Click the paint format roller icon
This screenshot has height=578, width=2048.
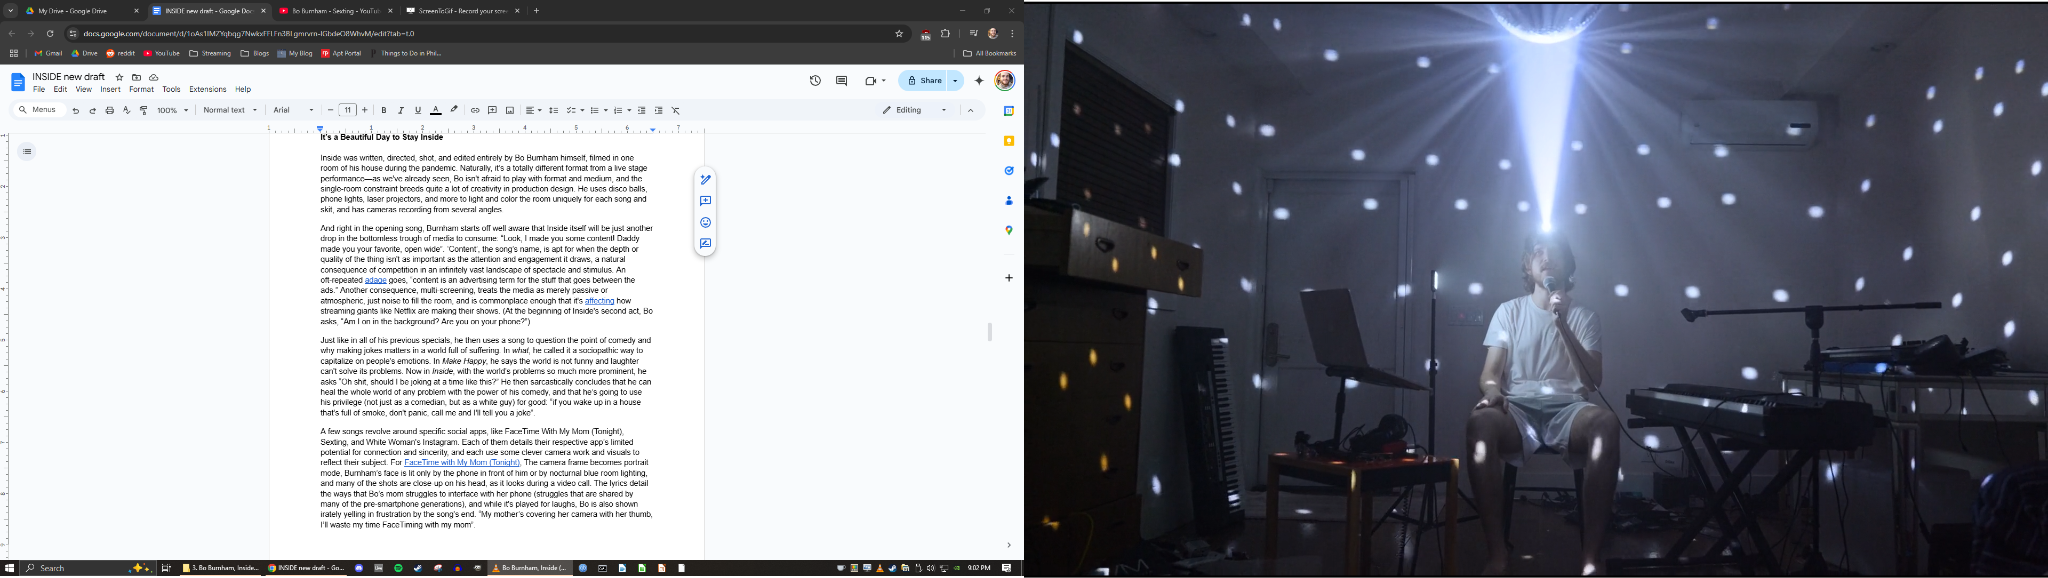coord(143,110)
